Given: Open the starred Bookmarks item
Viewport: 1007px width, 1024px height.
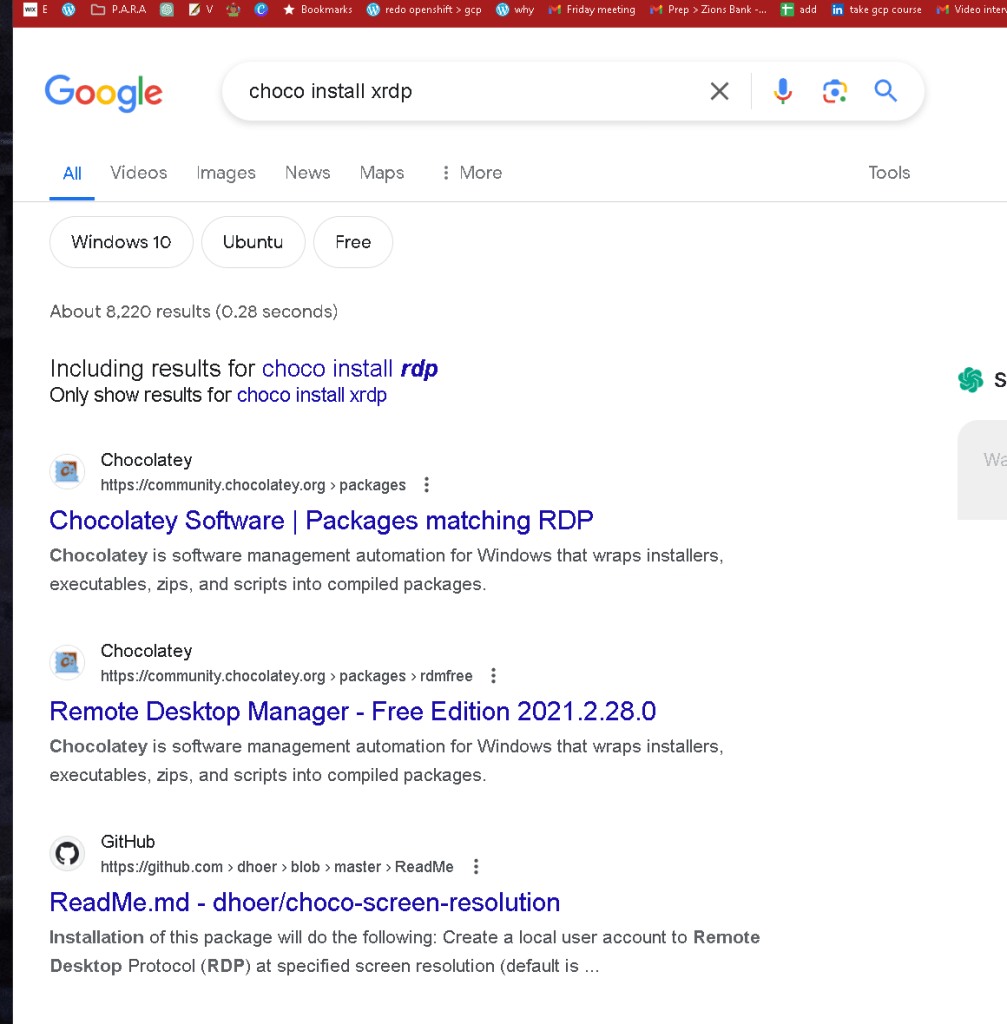Looking at the screenshot, I should (317, 9).
